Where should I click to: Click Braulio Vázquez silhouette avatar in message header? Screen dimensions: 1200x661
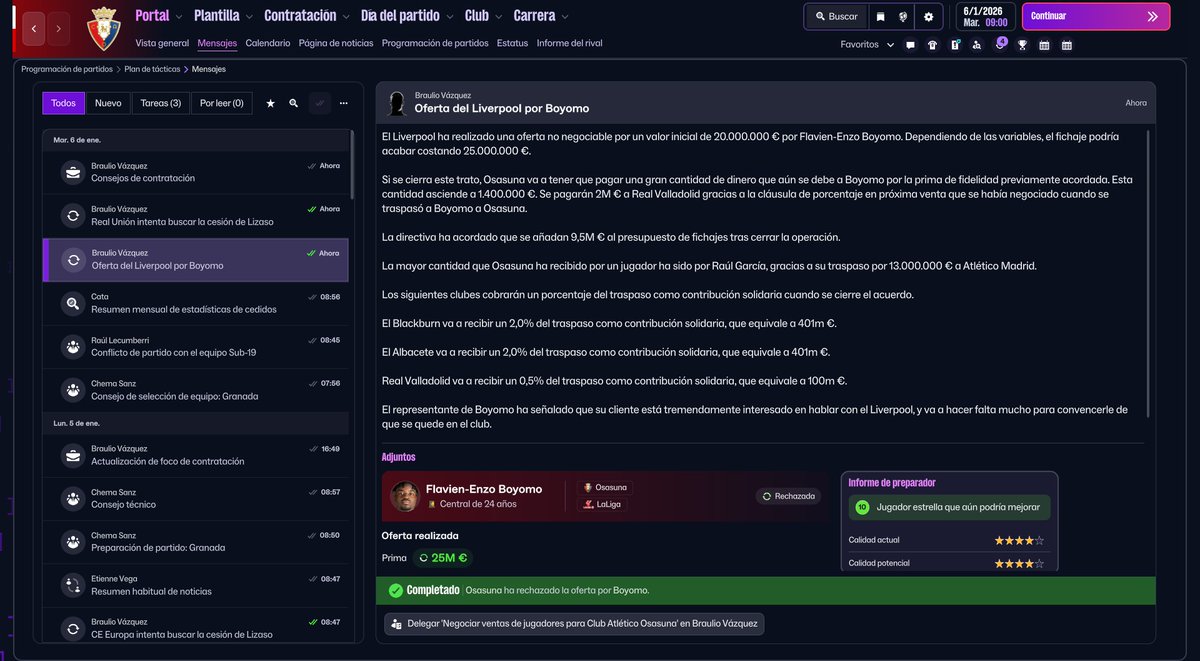(x=397, y=102)
